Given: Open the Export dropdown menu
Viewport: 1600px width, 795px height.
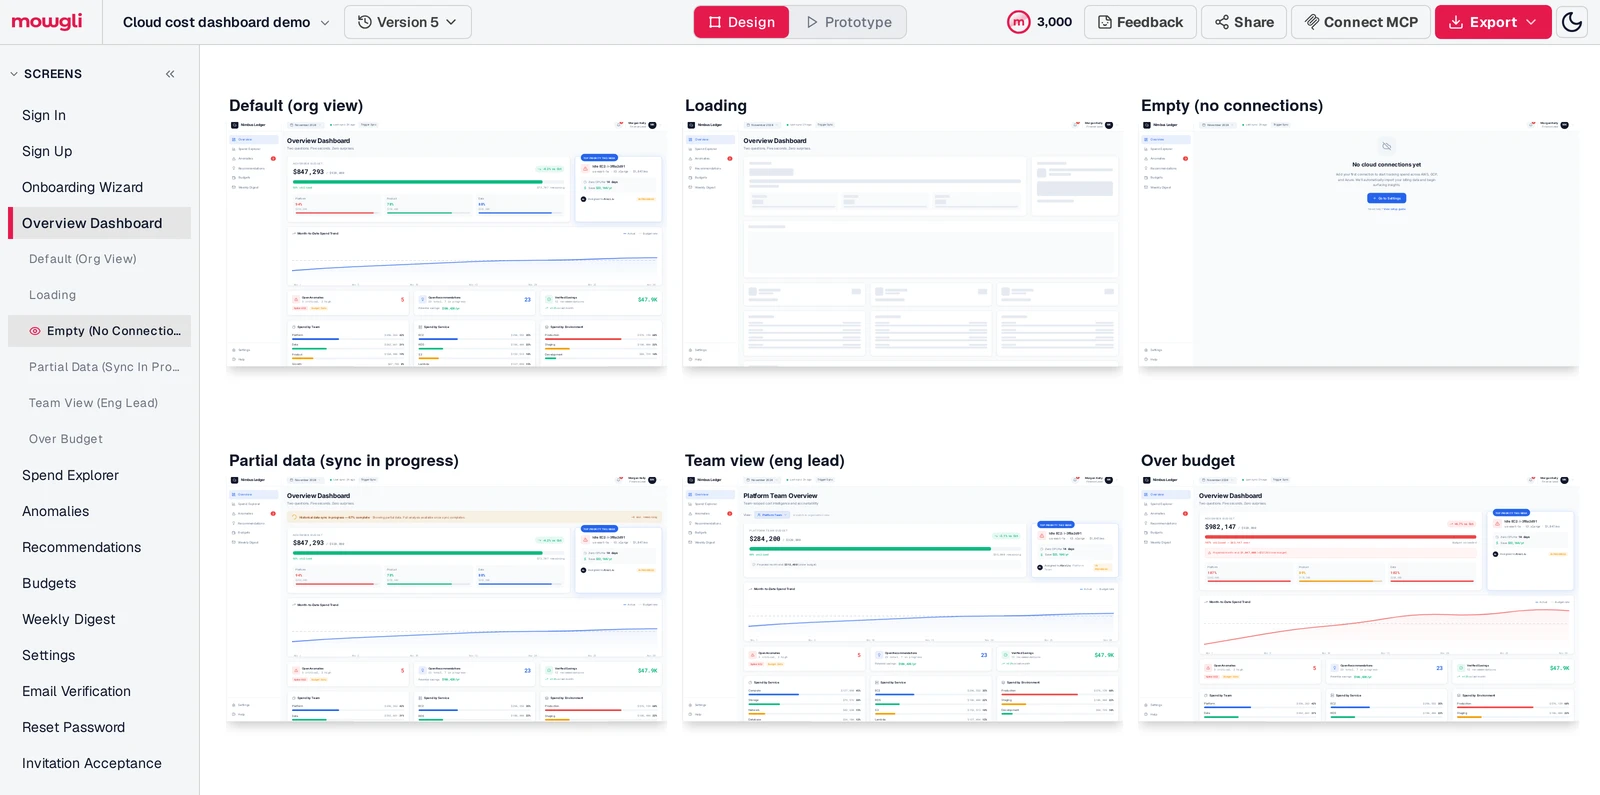Looking at the screenshot, I should (1493, 22).
